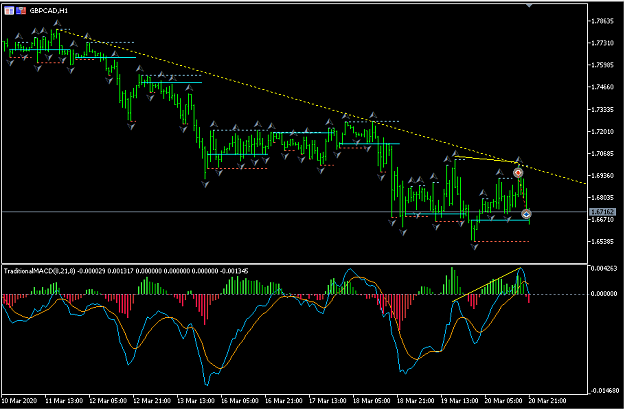Click the 12 Mar 05:00 time label
This screenshot has width=625, height=410.
pyautogui.click(x=108, y=400)
